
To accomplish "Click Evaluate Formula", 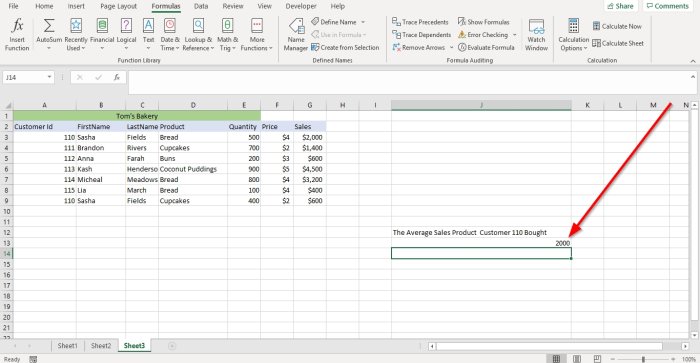I will pyautogui.click(x=486, y=47).
